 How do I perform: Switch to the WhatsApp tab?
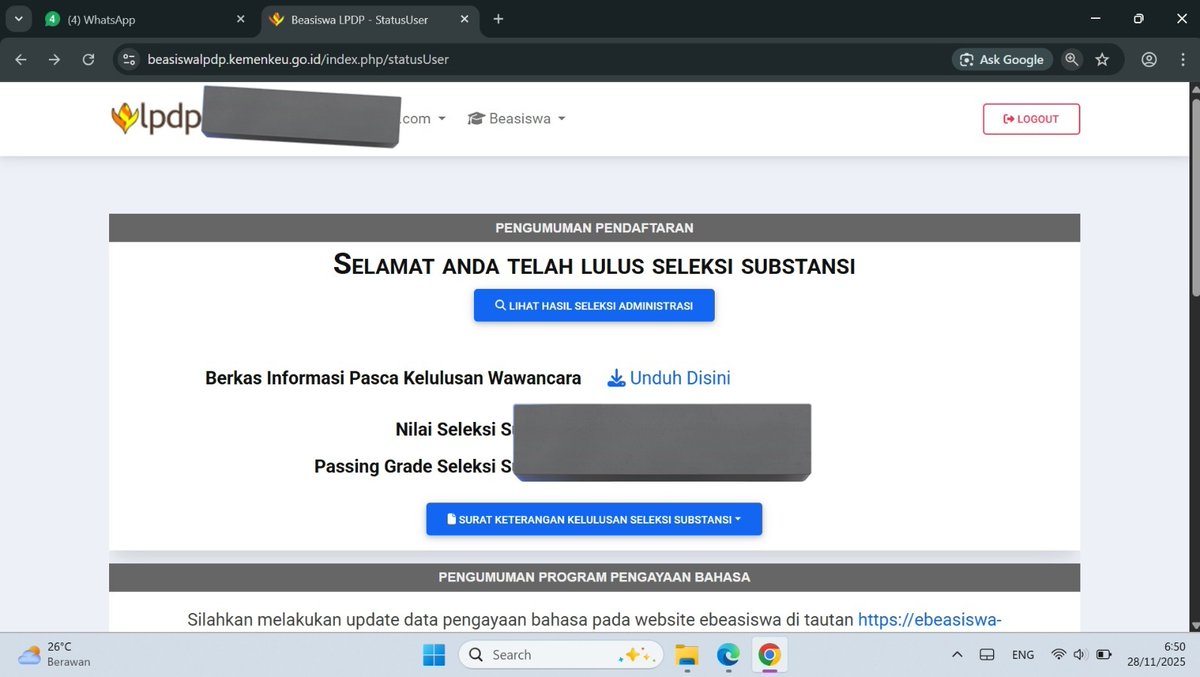tap(146, 19)
